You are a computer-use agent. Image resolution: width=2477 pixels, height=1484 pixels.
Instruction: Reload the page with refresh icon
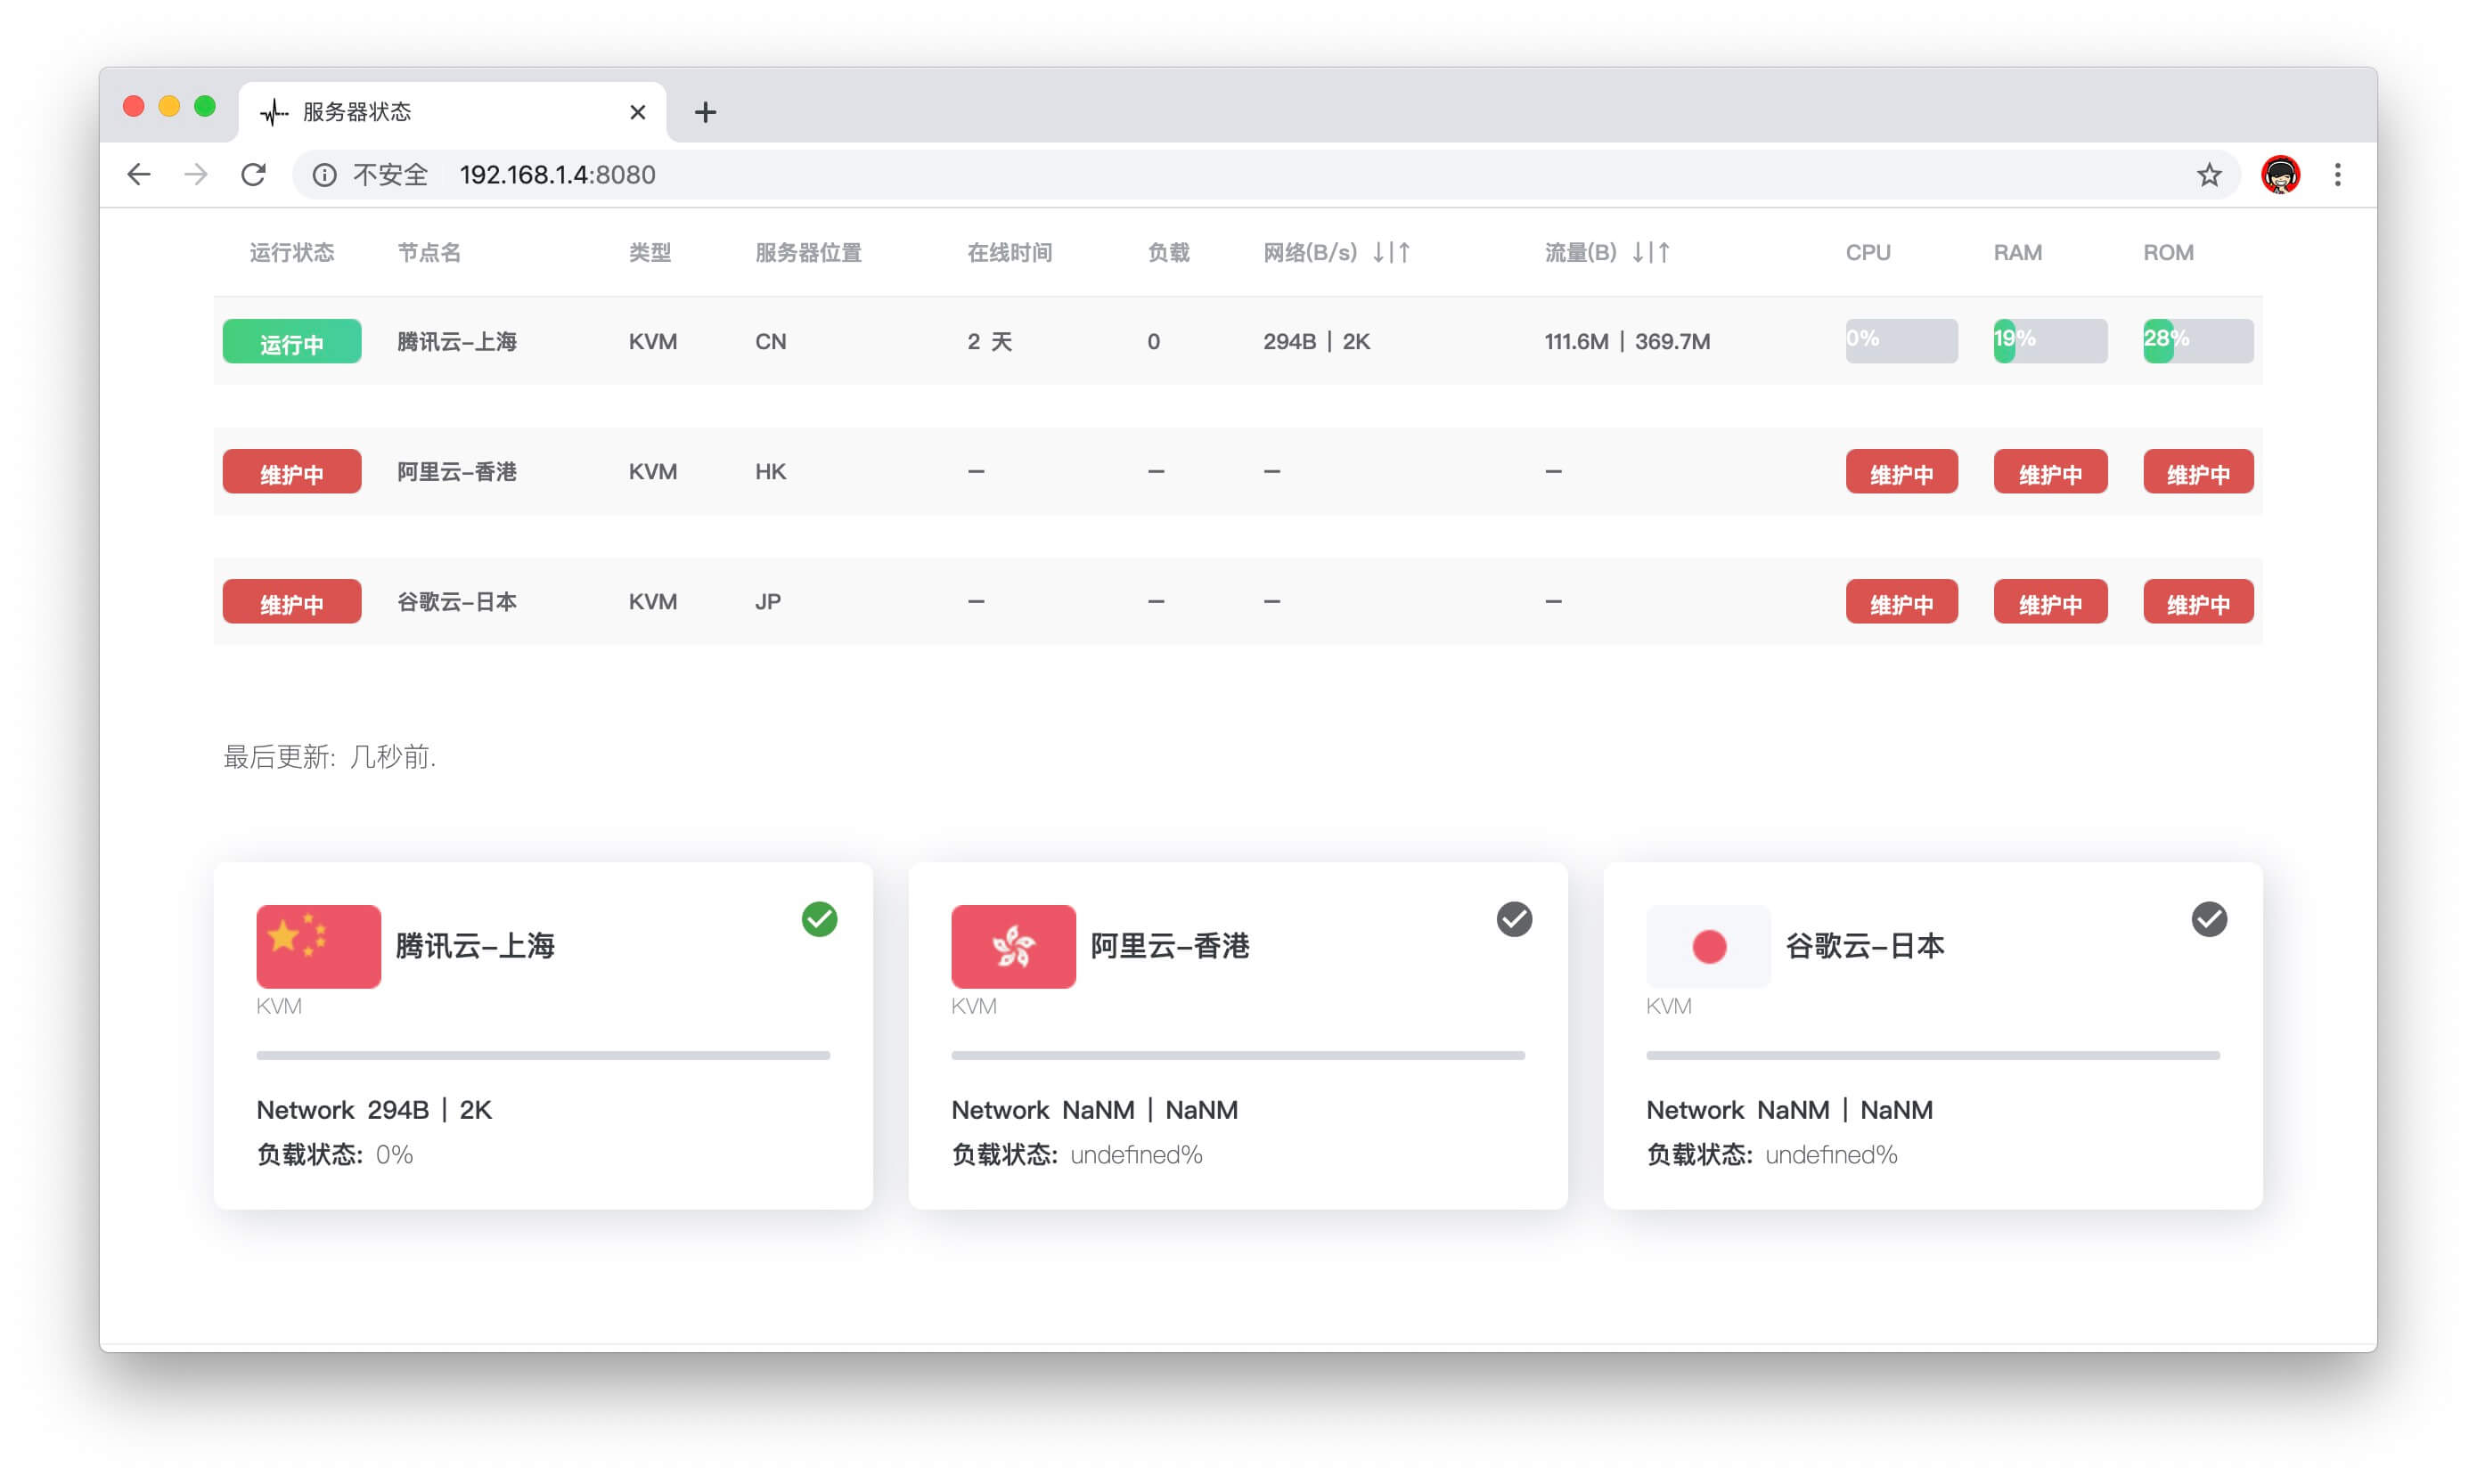pos(254,175)
